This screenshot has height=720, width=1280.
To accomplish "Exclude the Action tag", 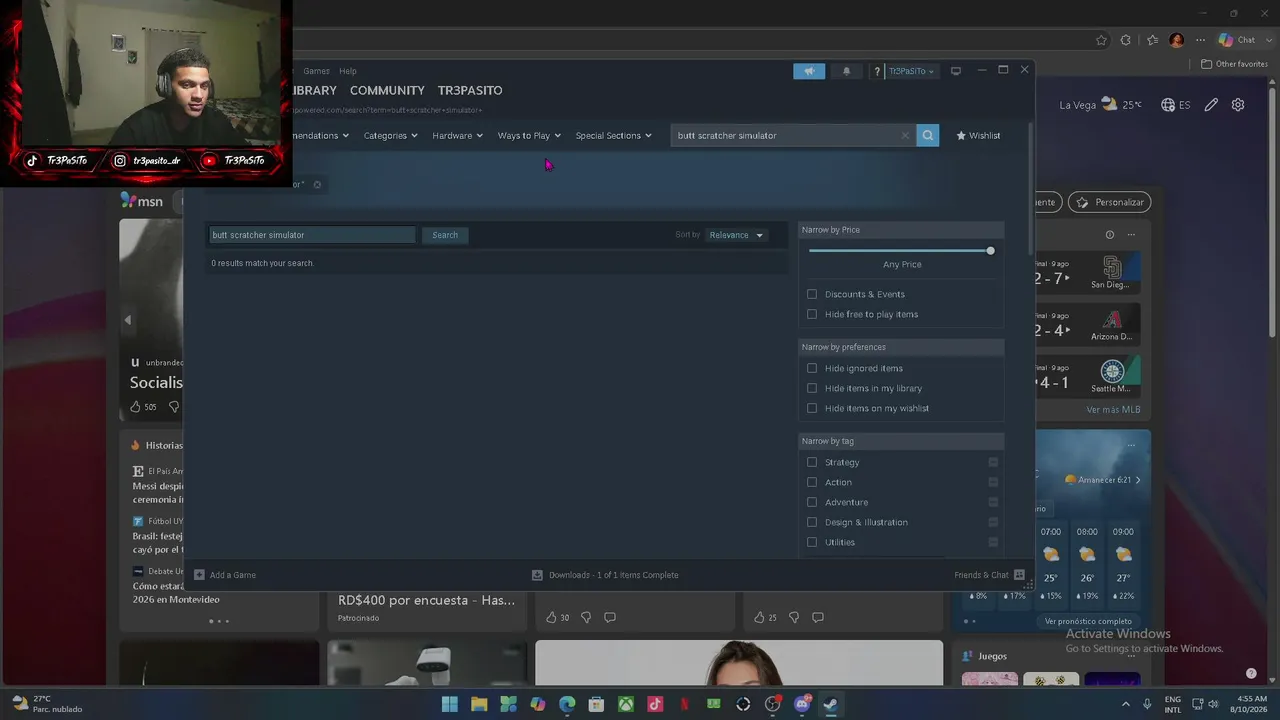I will (993, 482).
